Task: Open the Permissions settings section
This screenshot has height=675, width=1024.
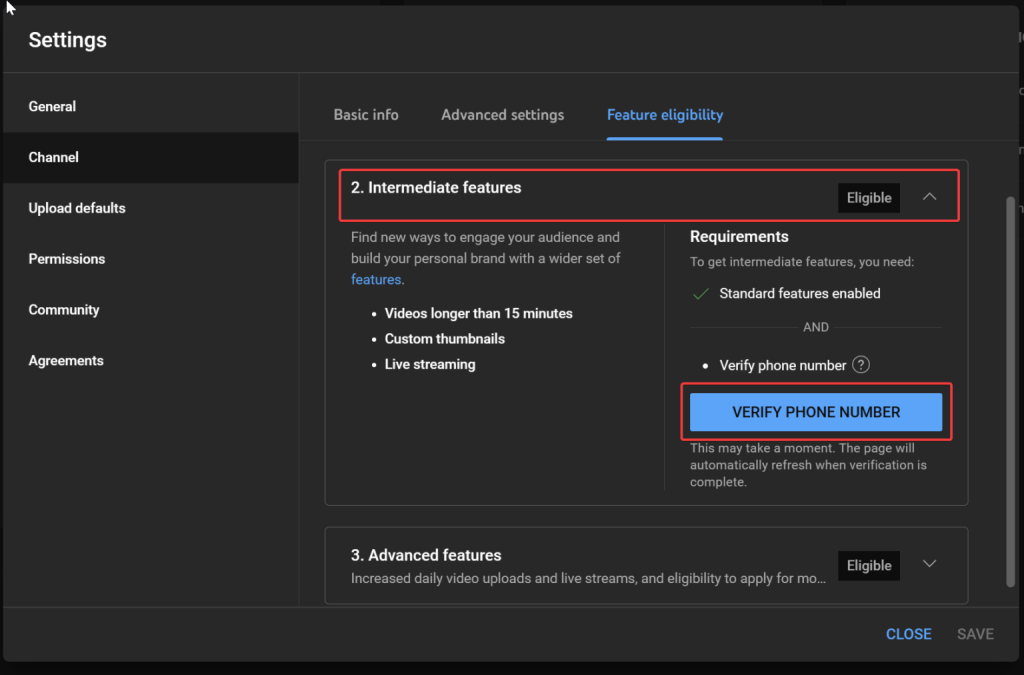Action: click(x=67, y=259)
